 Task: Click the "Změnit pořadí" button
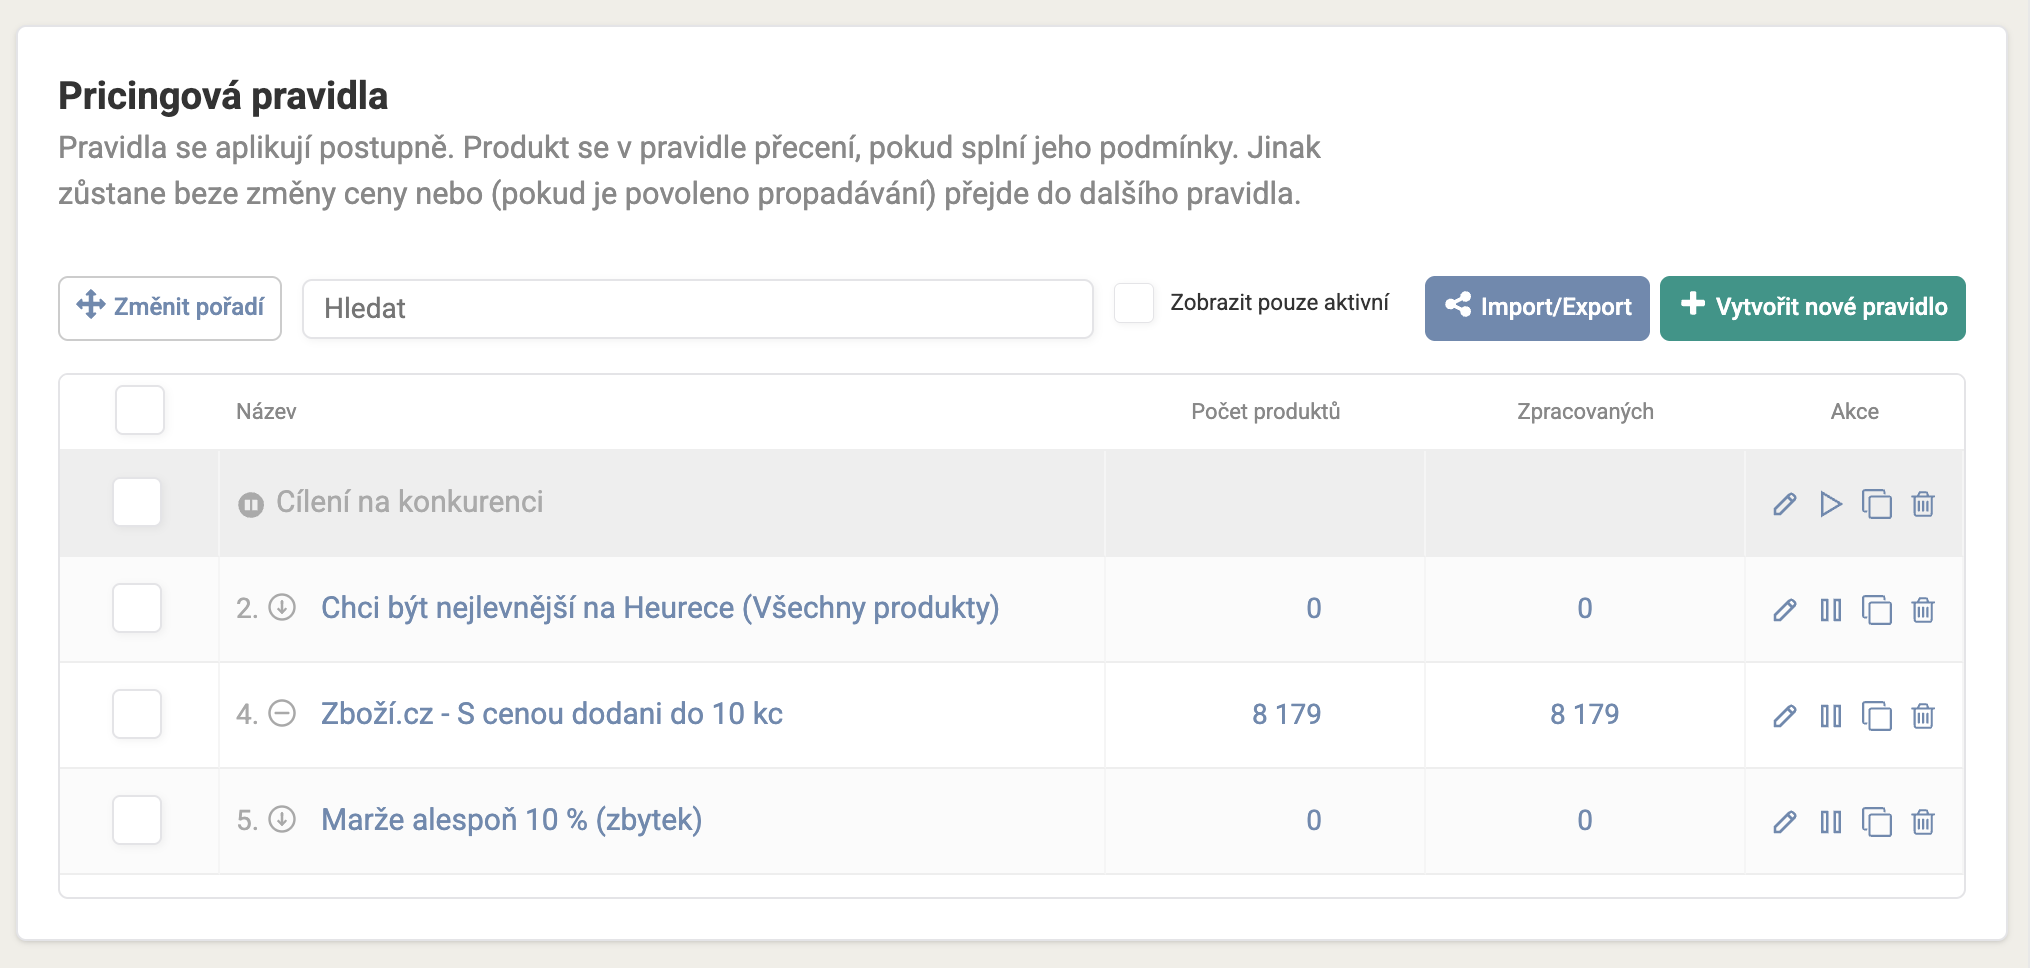point(169,308)
